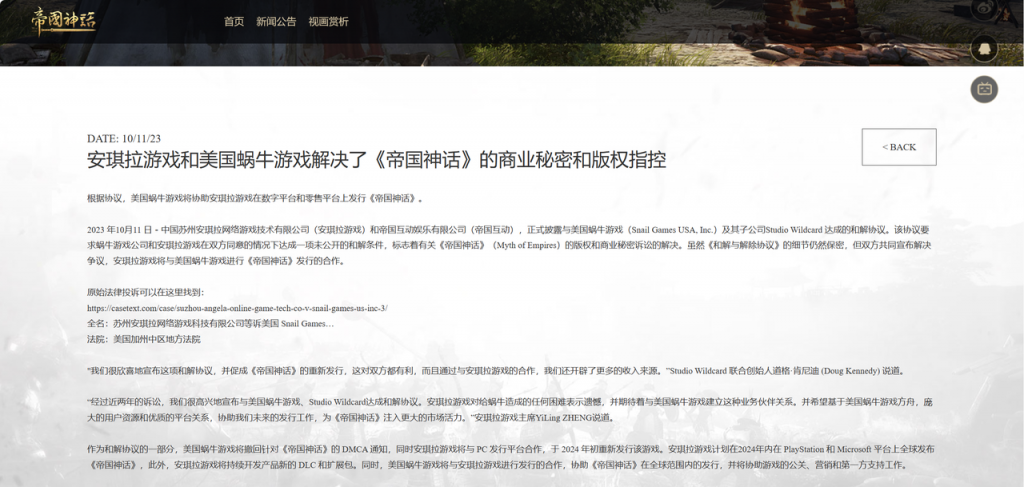Click the line 法院: 美国加州中区地方法院
Image resolution: width=1024 pixels, height=487 pixels.
coord(144,339)
